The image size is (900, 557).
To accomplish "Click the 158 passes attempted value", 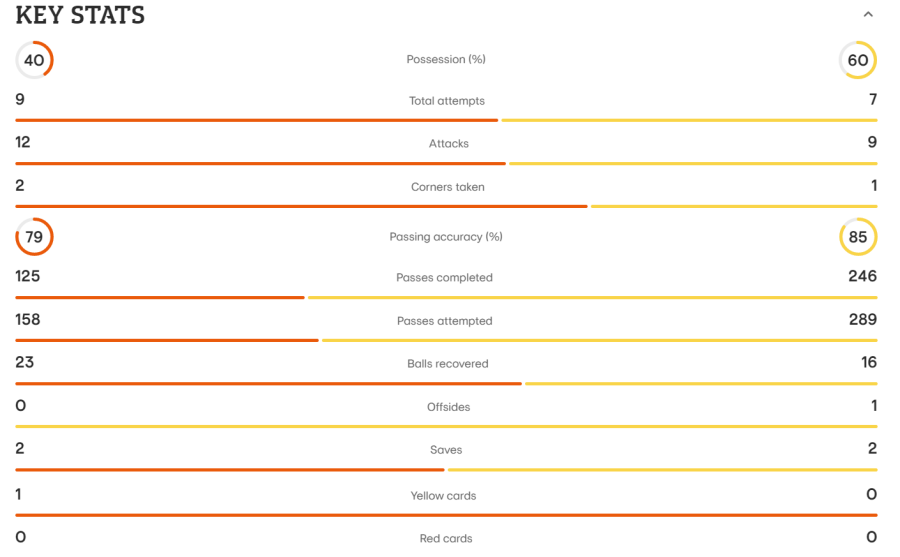I will (28, 320).
